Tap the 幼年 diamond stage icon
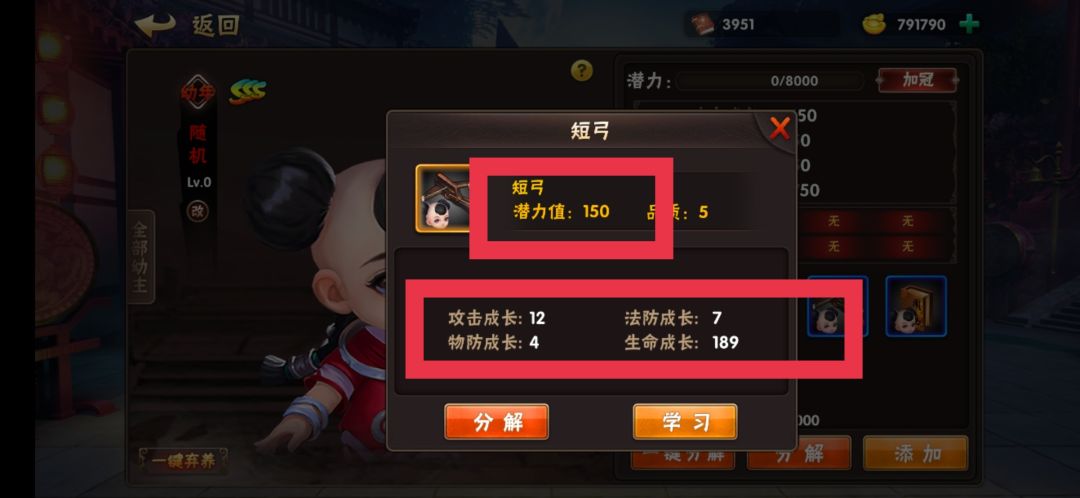Viewport: 1080px width, 498px height. pyautogui.click(x=198, y=92)
